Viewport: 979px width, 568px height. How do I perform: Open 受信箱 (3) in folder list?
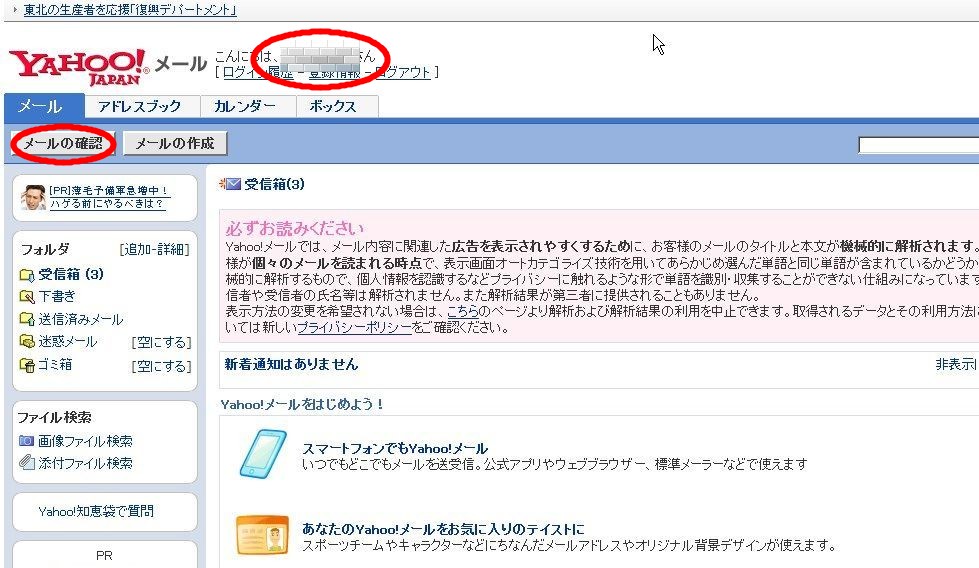pyautogui.click(x=71, y=275)
